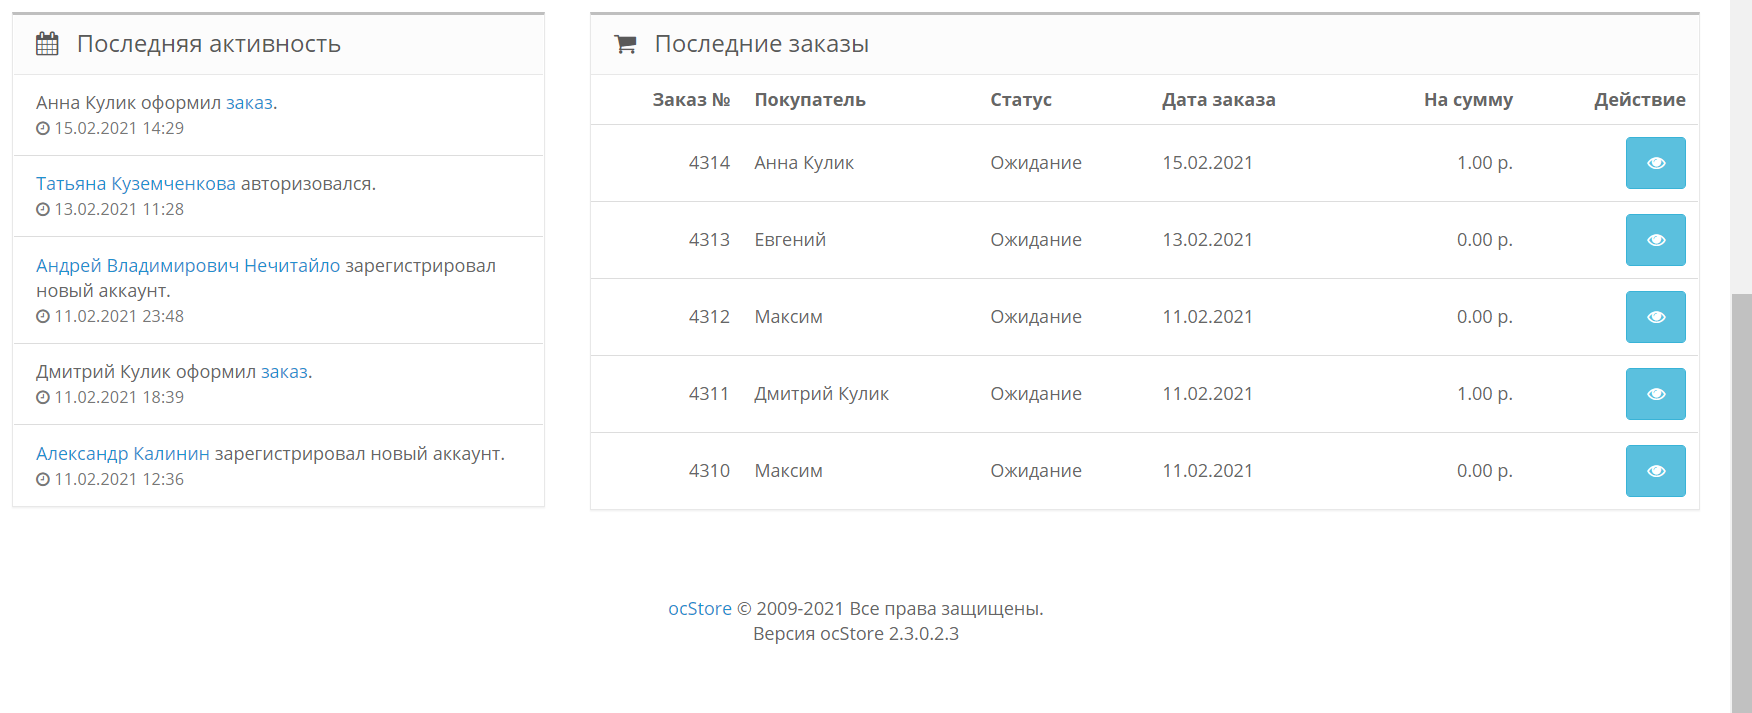The width and height of the screenshot is (1752, 713).
Task: Click the page vertical scrollbar thumb
Action: click(x=1741, y=500)
